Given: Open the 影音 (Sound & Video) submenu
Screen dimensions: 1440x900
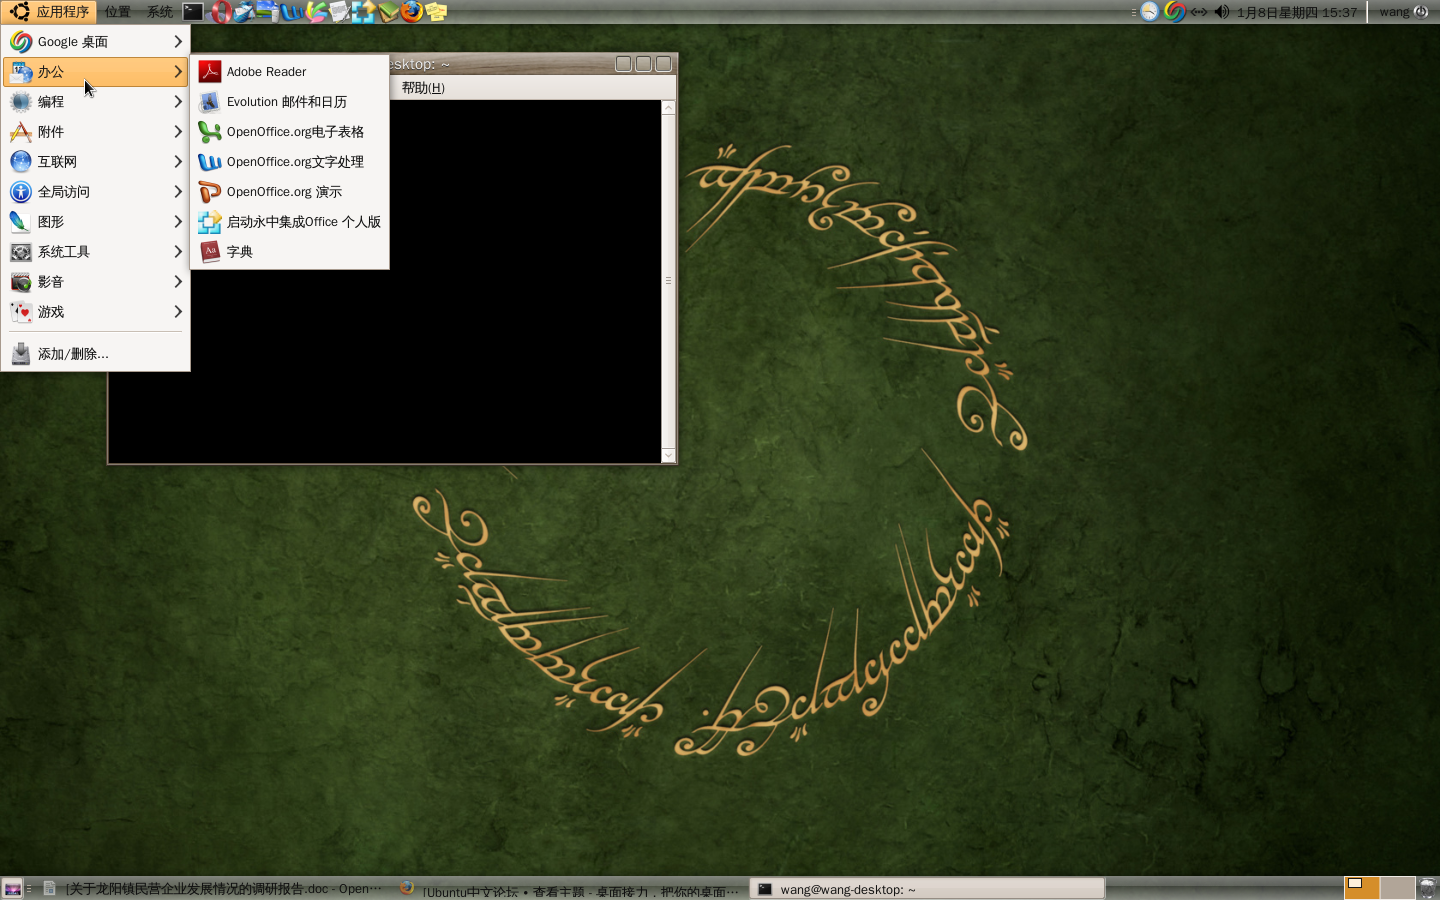Looking at the screenshot, I should click(x=96, y=282).
